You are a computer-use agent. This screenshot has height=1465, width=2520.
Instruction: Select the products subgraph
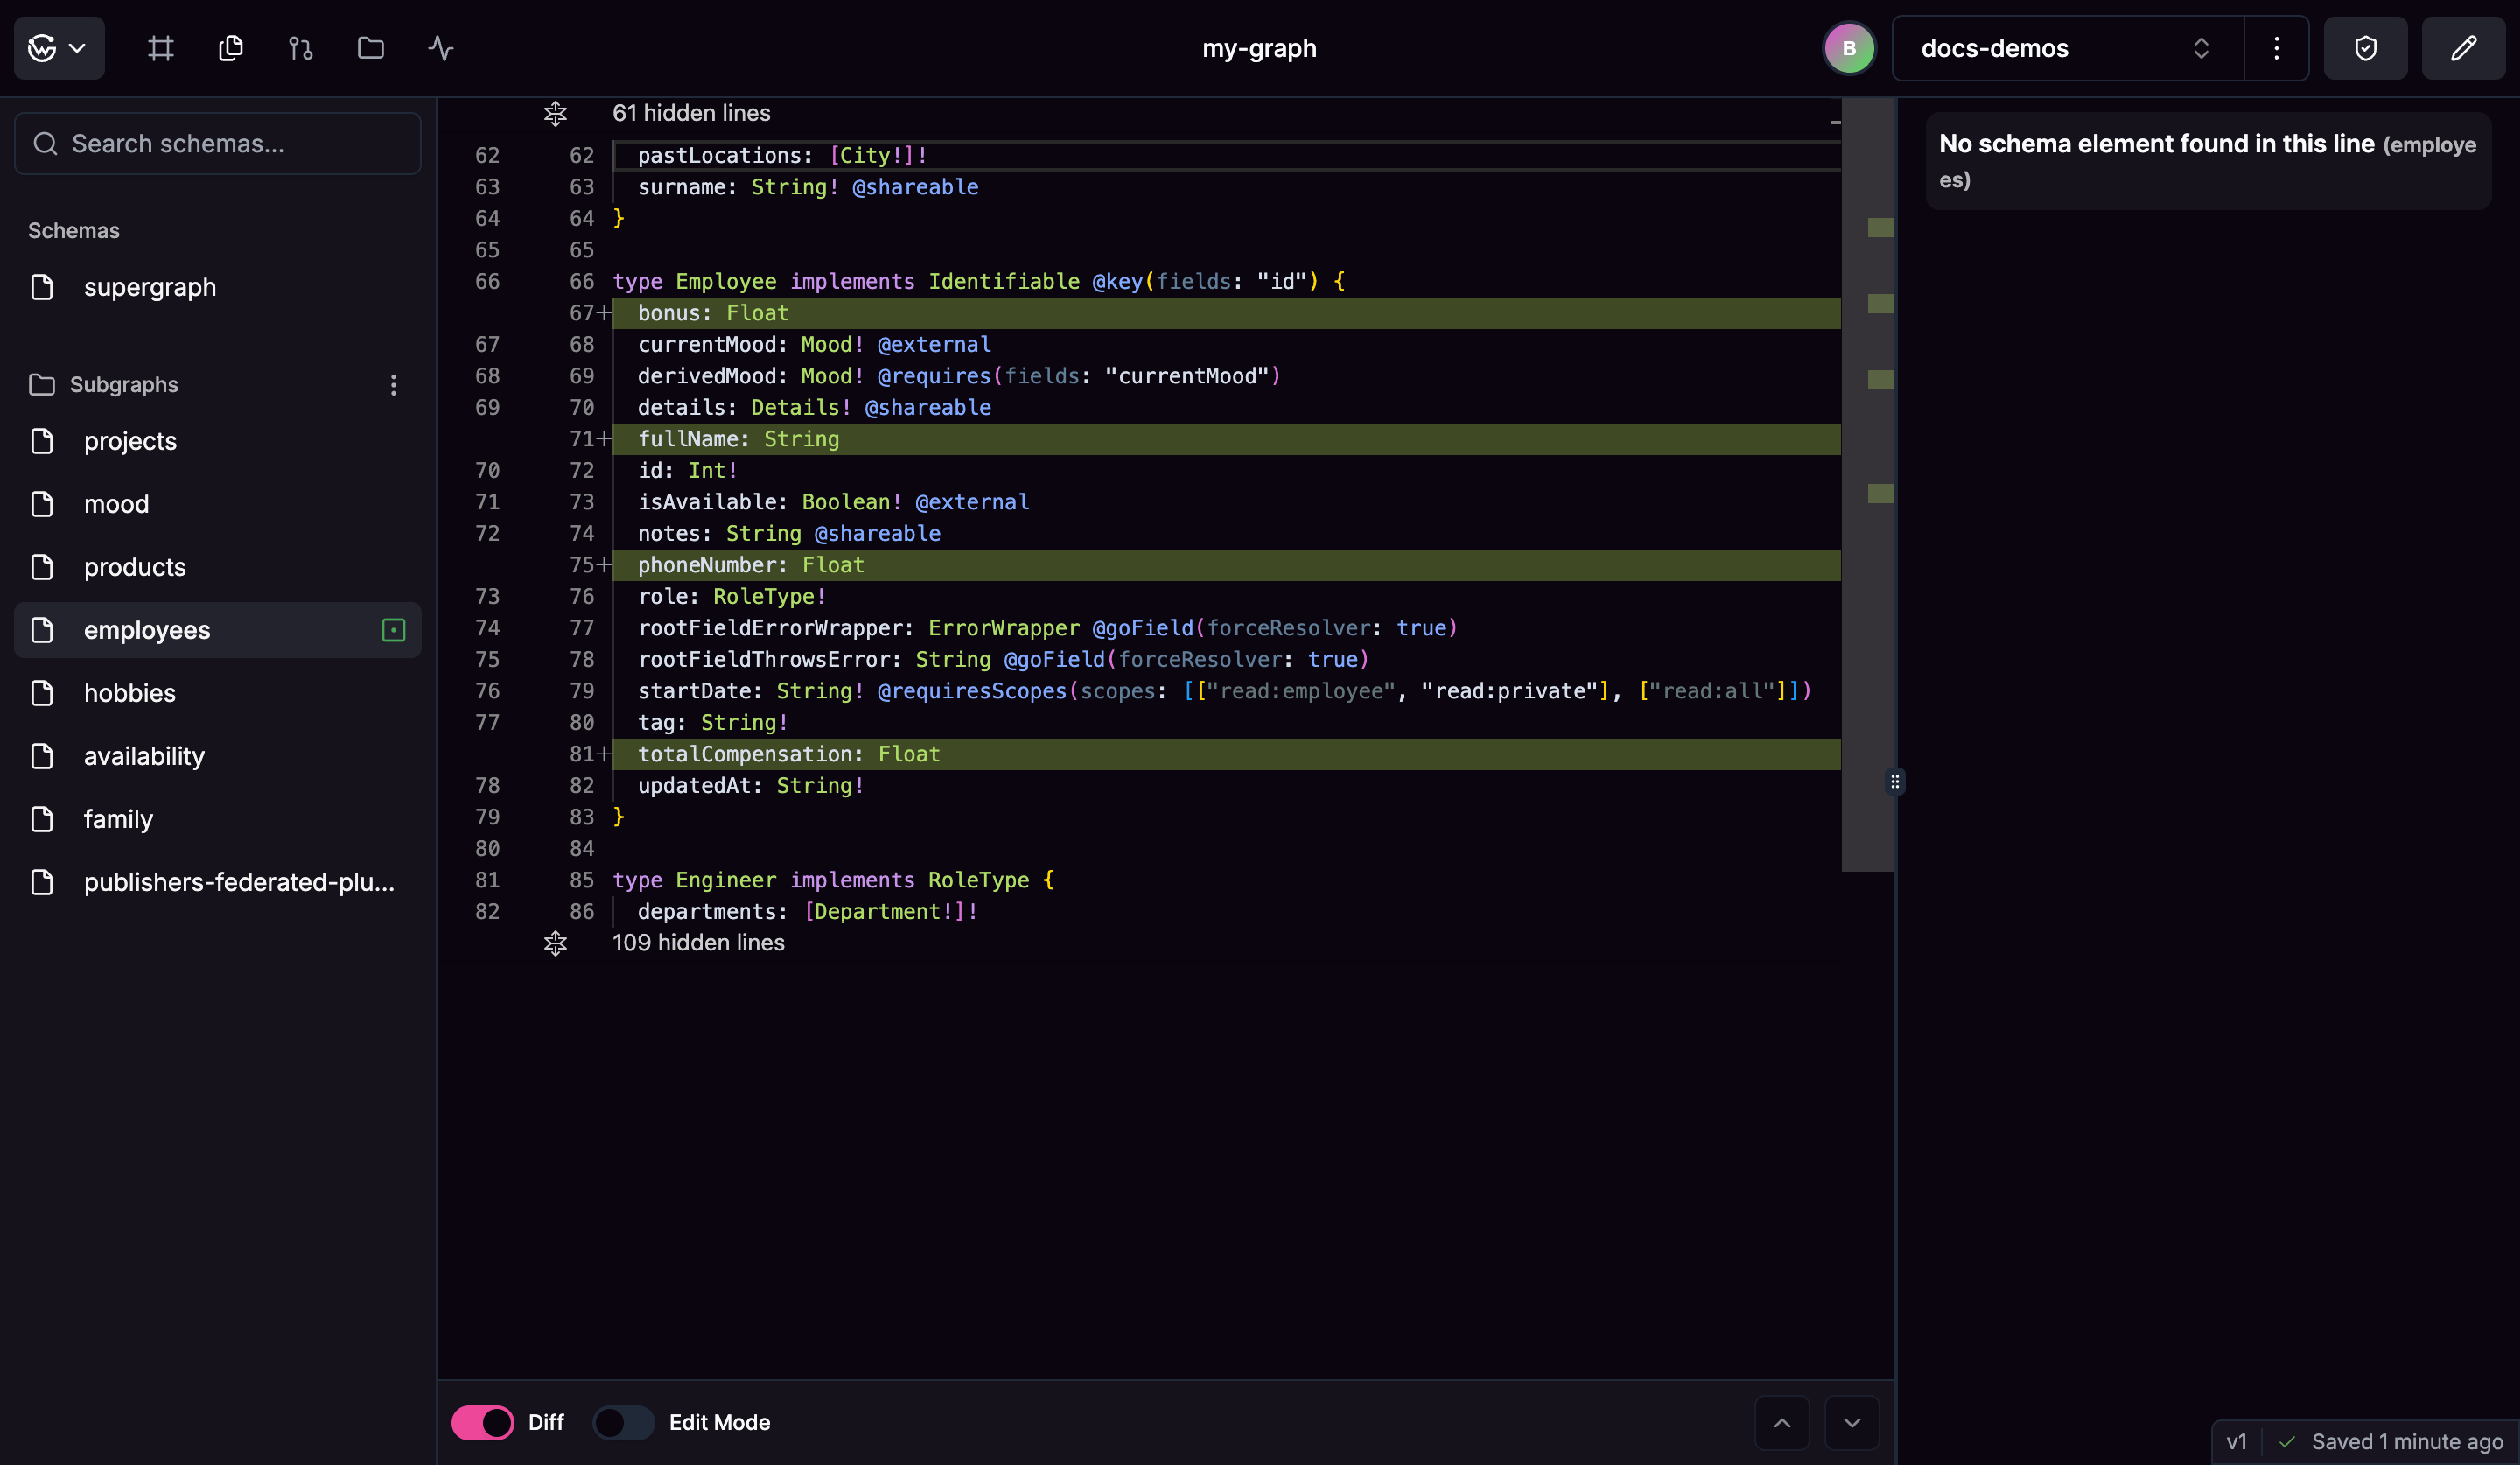pyautogui.click(x=218, y=567)
